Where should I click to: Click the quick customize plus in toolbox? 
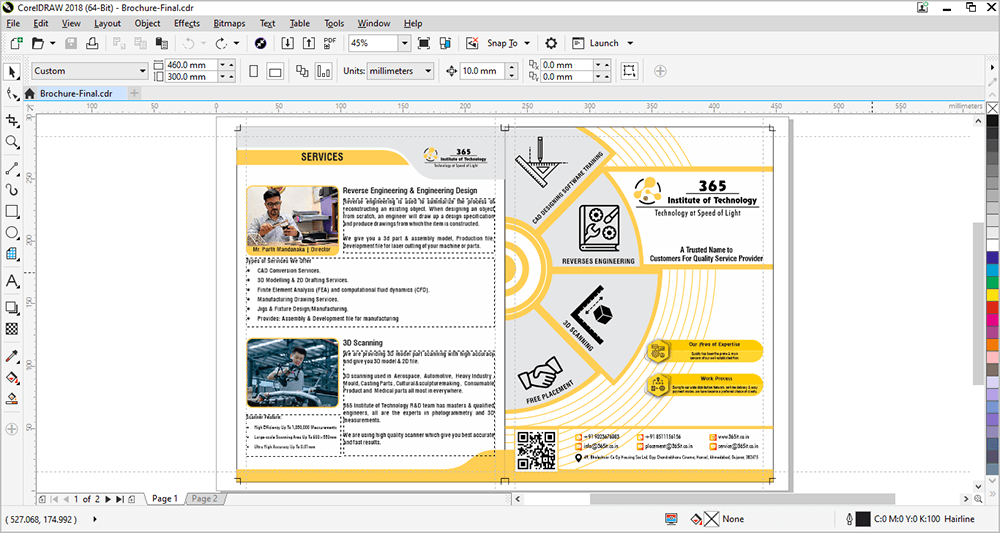click(x=11, y=429)
